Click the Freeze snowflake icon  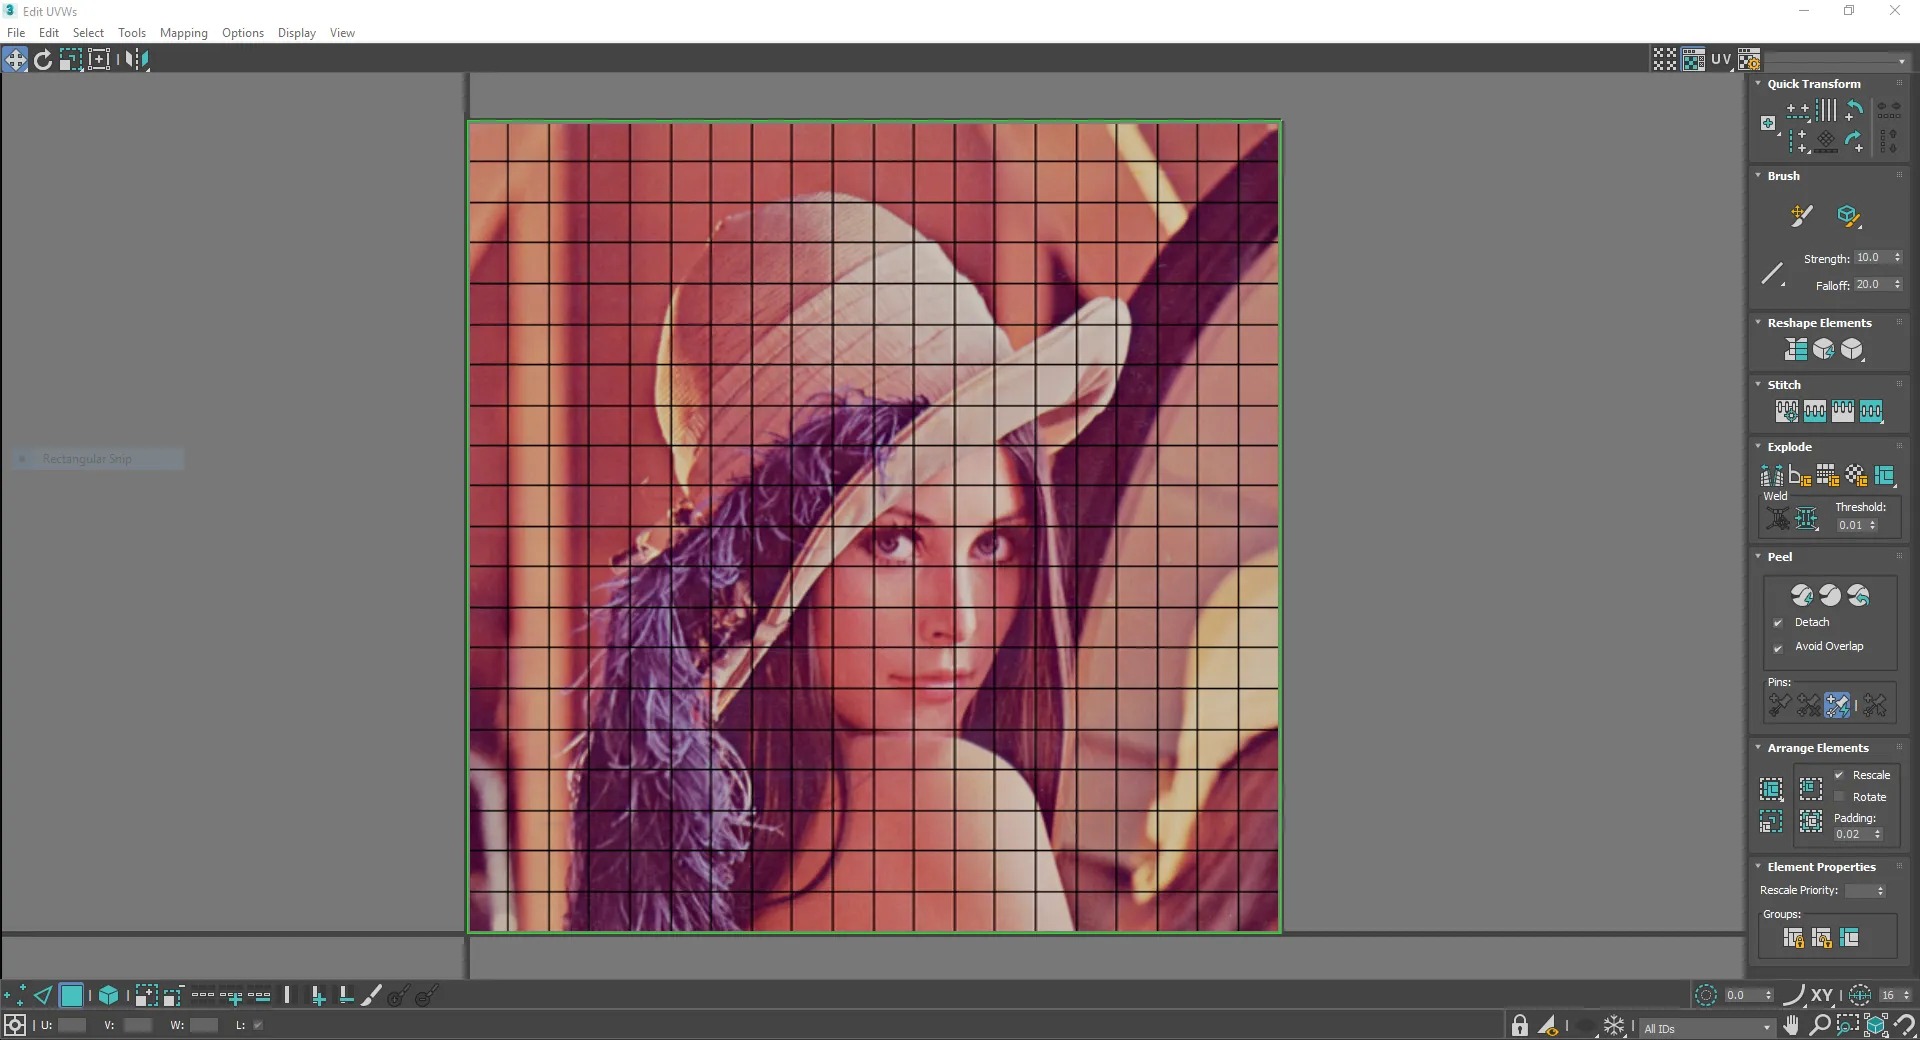point(1614,1025)
